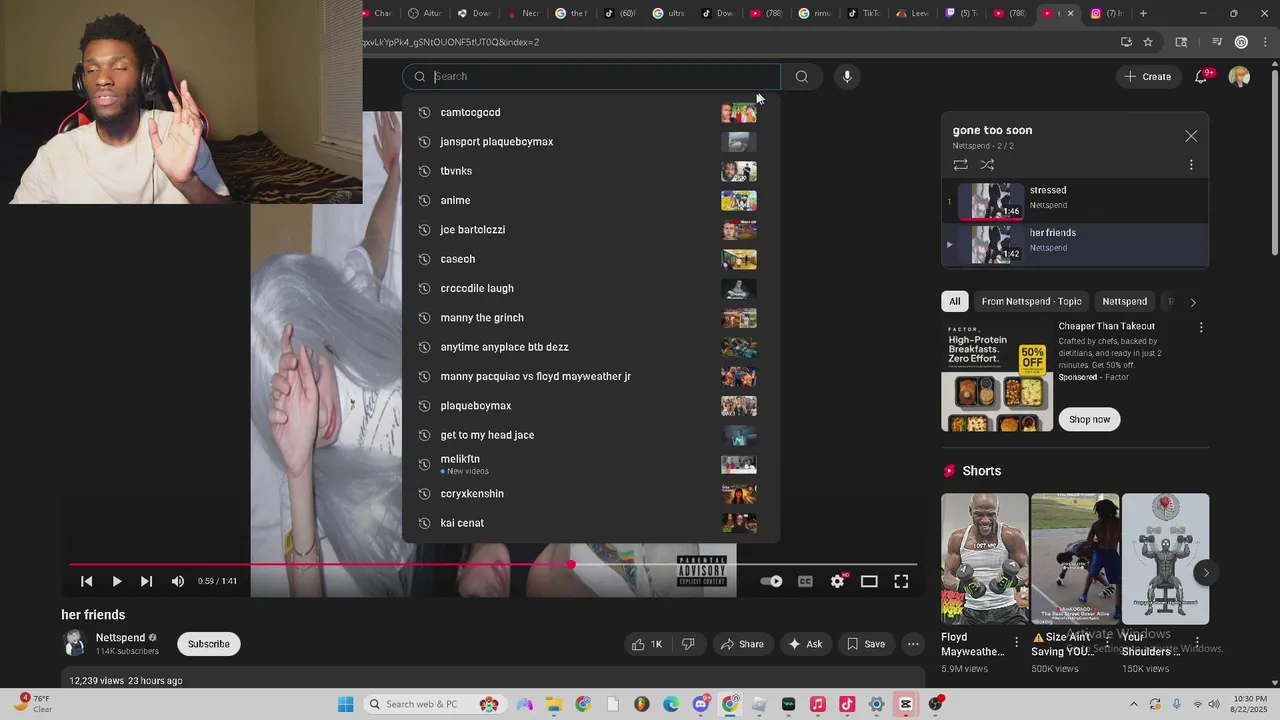Play the paused video
Screen dimensions: 1280x720
(x=116, y=581)
